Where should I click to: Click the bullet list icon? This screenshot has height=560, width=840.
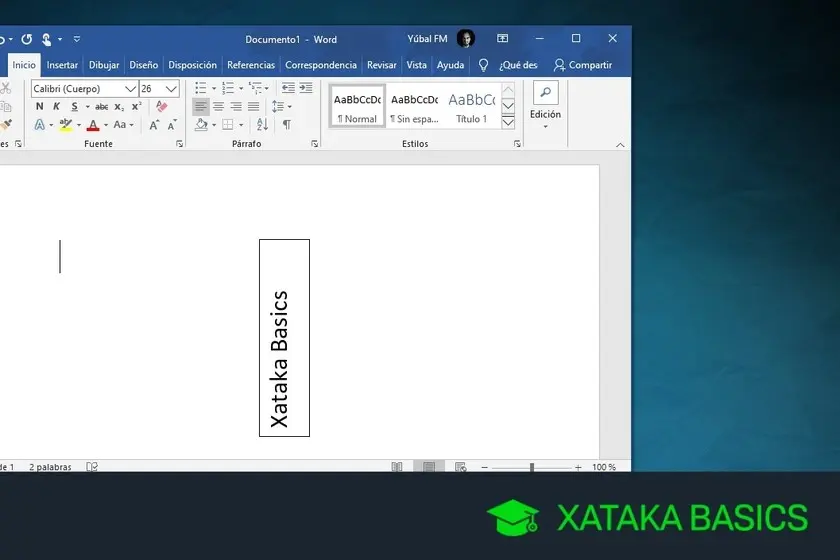(200, 89)
